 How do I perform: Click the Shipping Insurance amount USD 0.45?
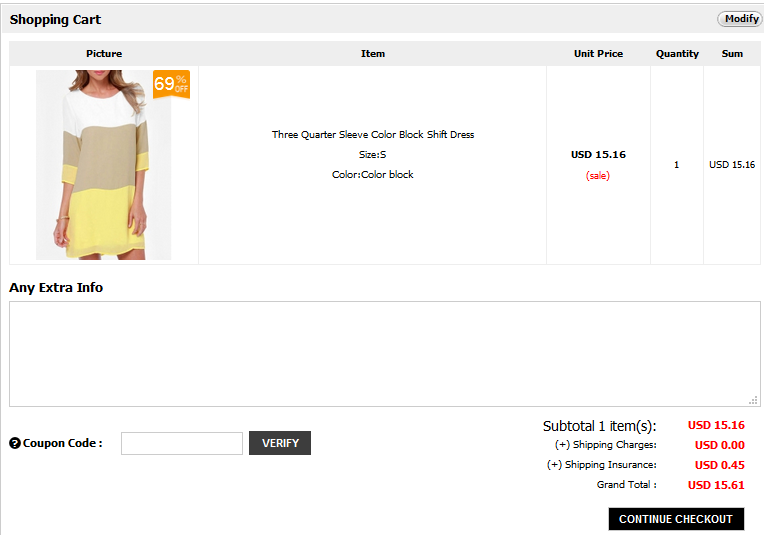click(720, 465)
